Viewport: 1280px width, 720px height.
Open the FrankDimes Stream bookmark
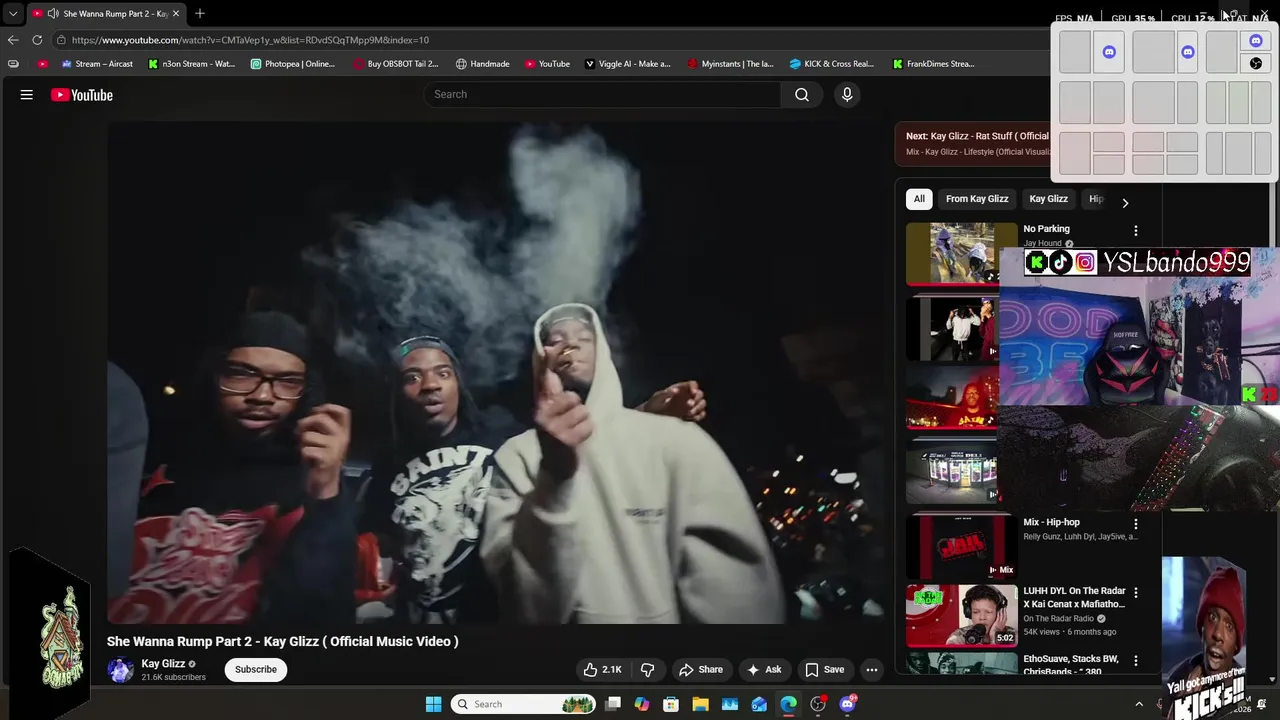point(933,64)
